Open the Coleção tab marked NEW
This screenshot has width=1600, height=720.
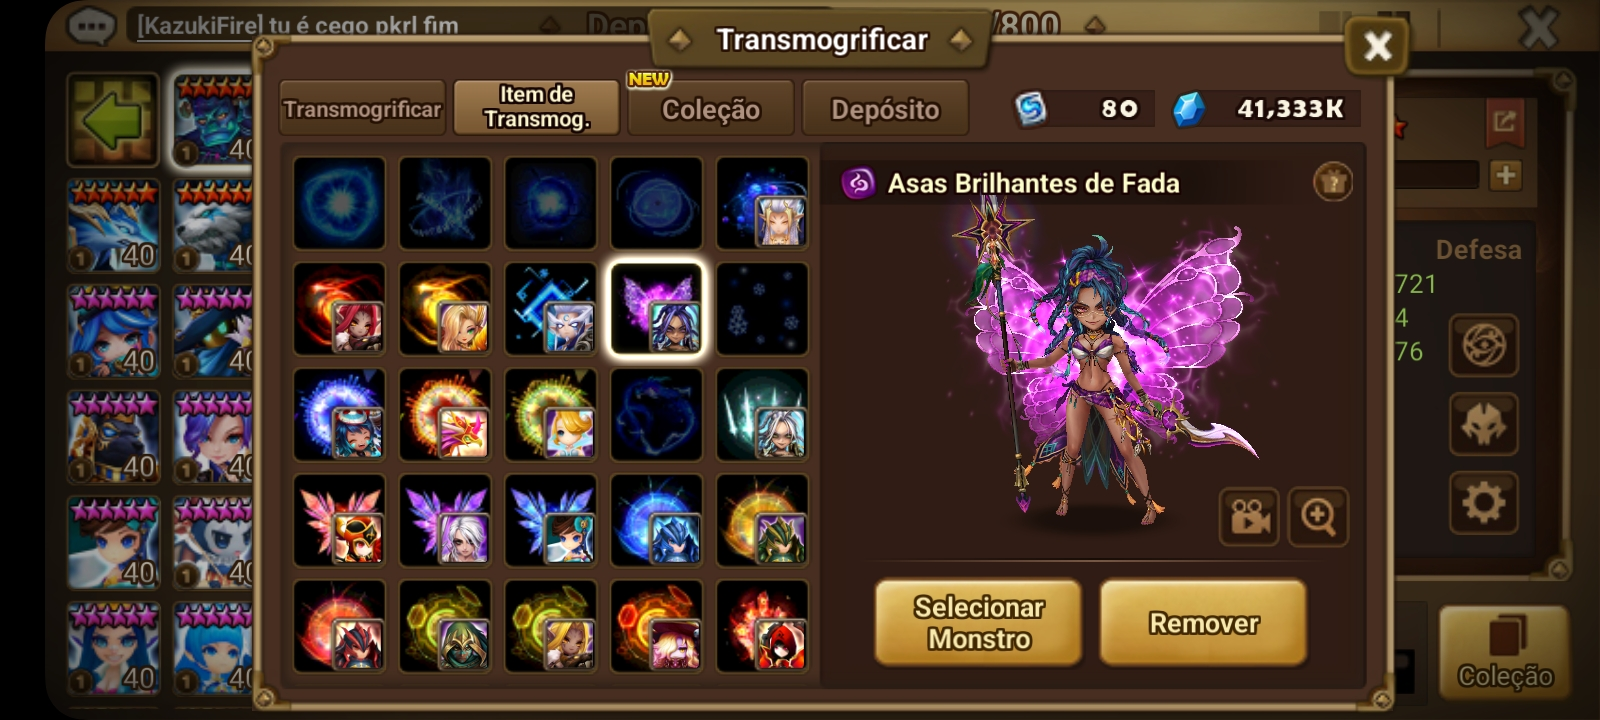[x=711, y=109]
